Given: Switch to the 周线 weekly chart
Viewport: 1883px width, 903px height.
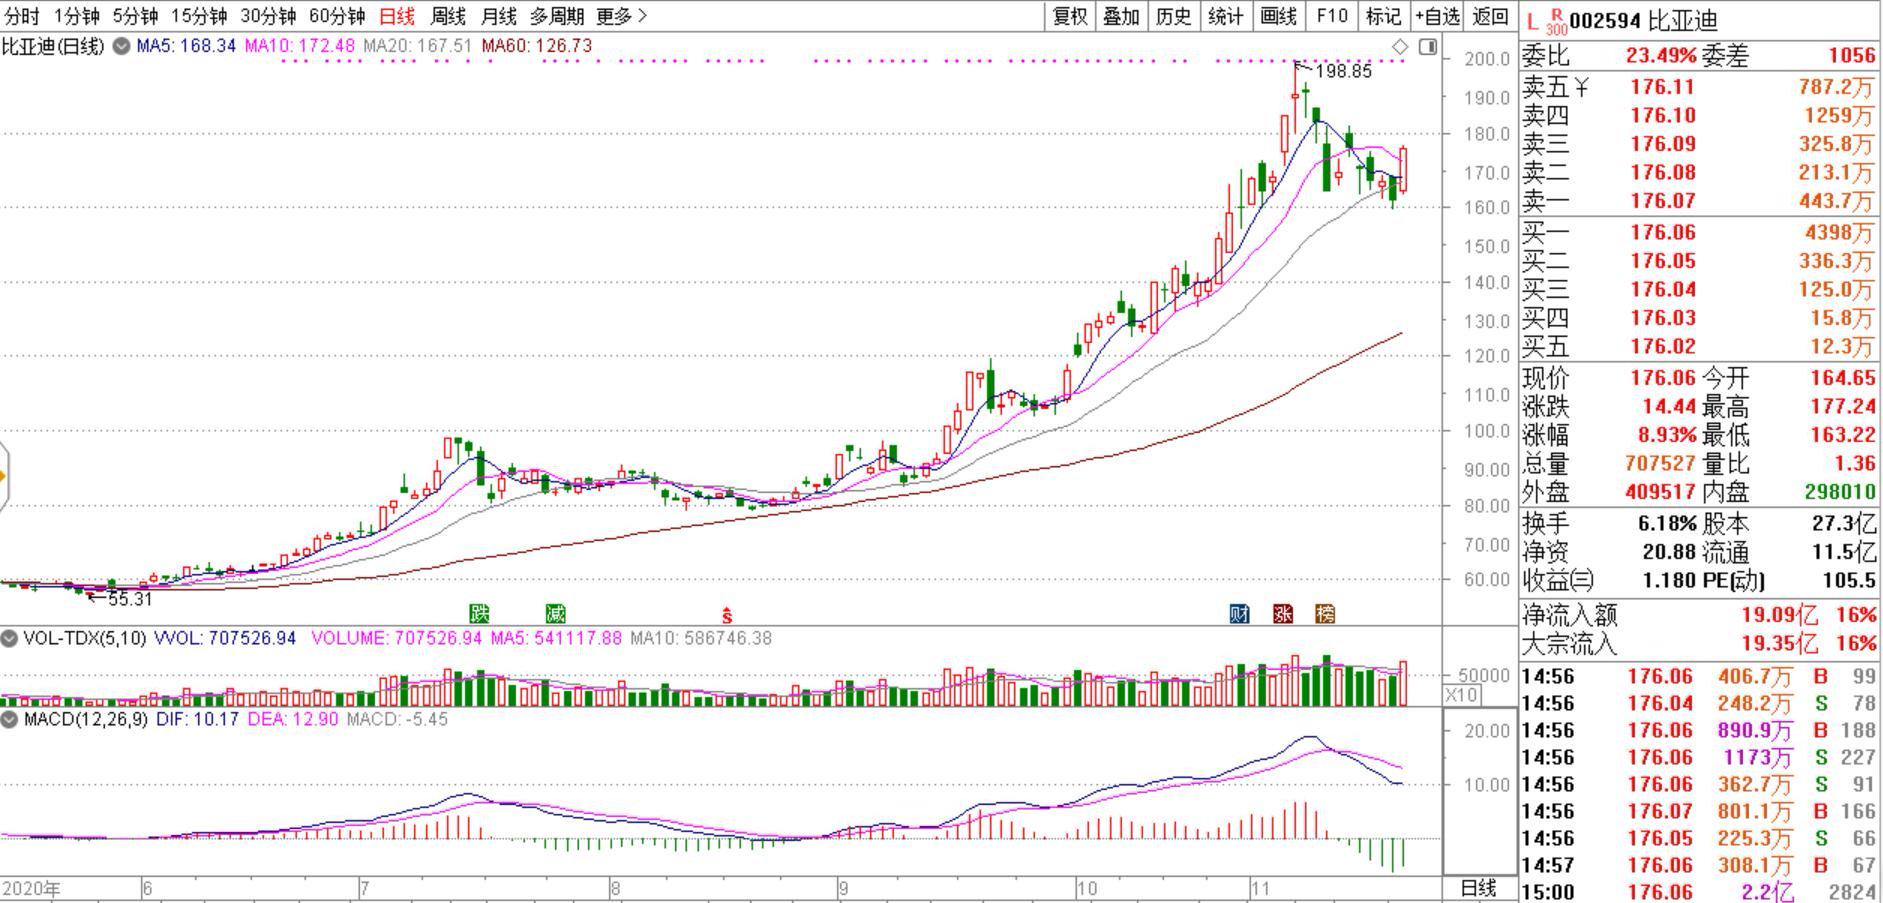Looking at the screenshot, I should click(448, 16).
